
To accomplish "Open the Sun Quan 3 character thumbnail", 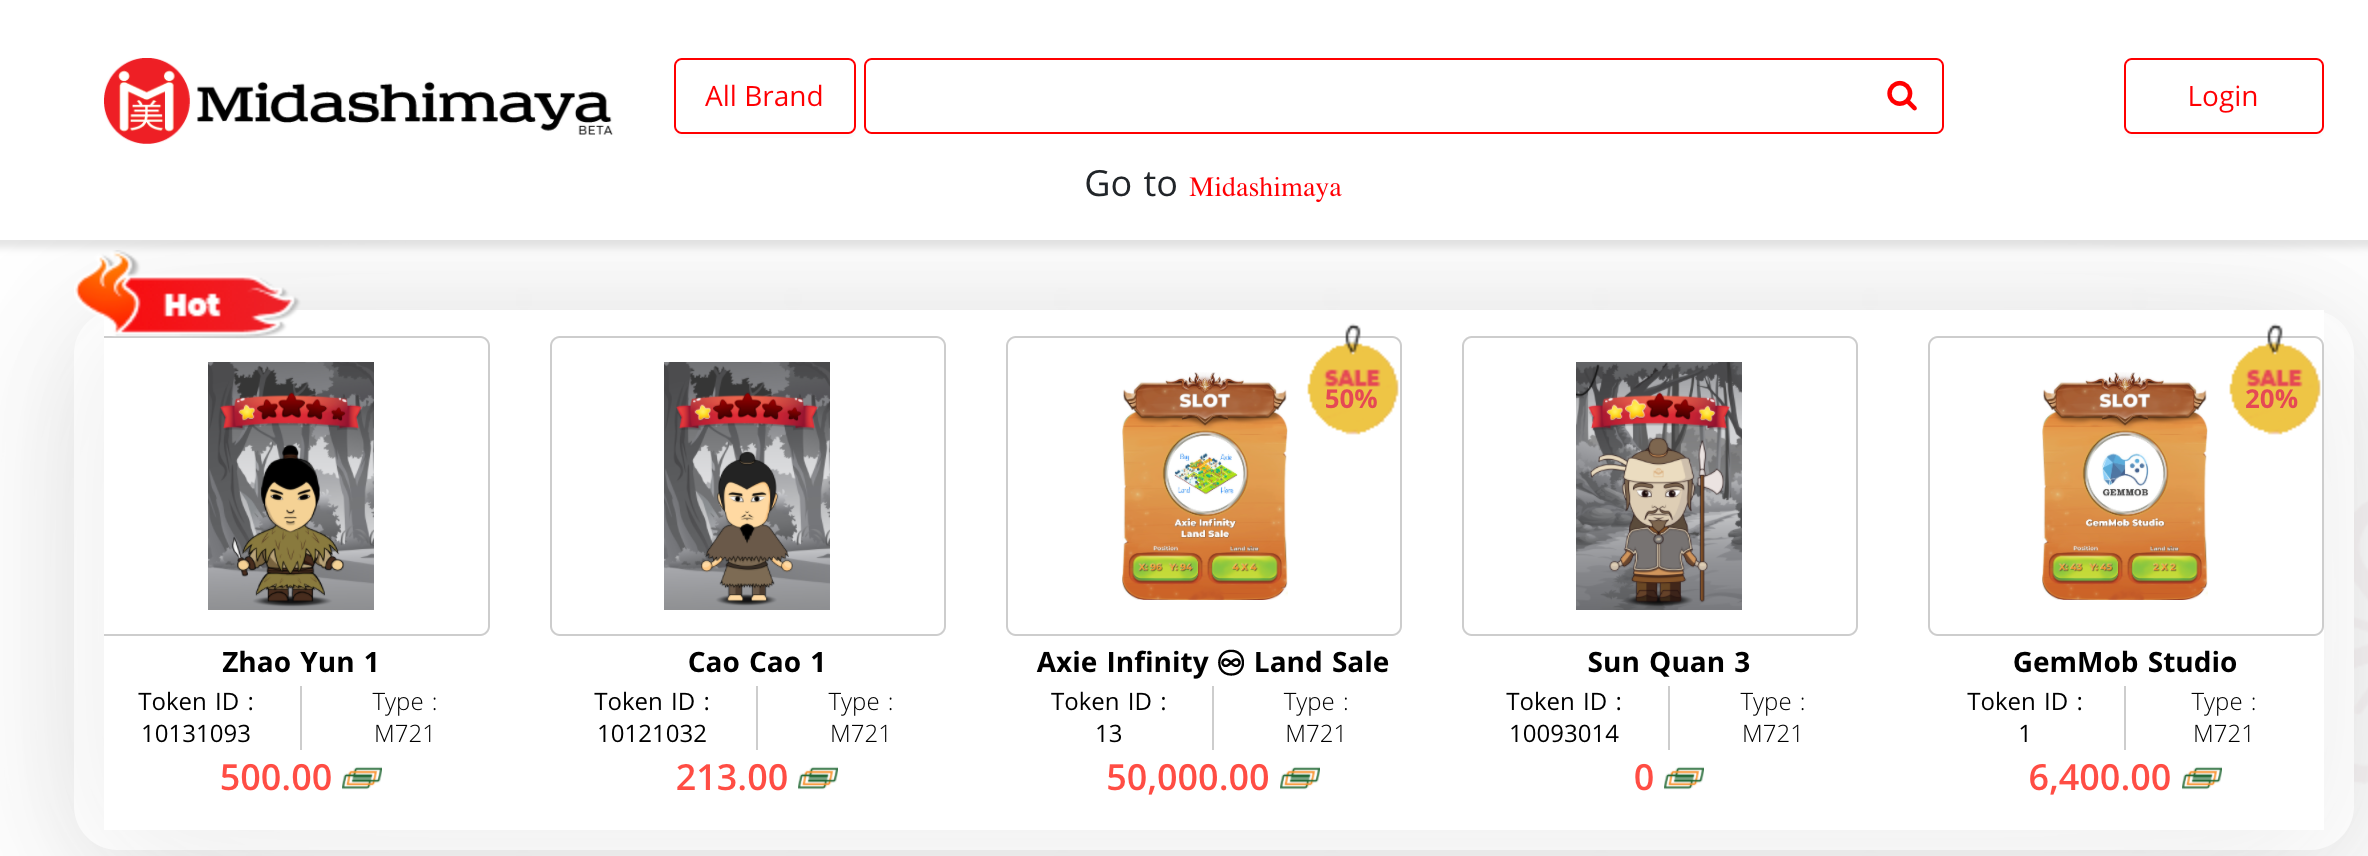I will click(x=1659, y=486).
